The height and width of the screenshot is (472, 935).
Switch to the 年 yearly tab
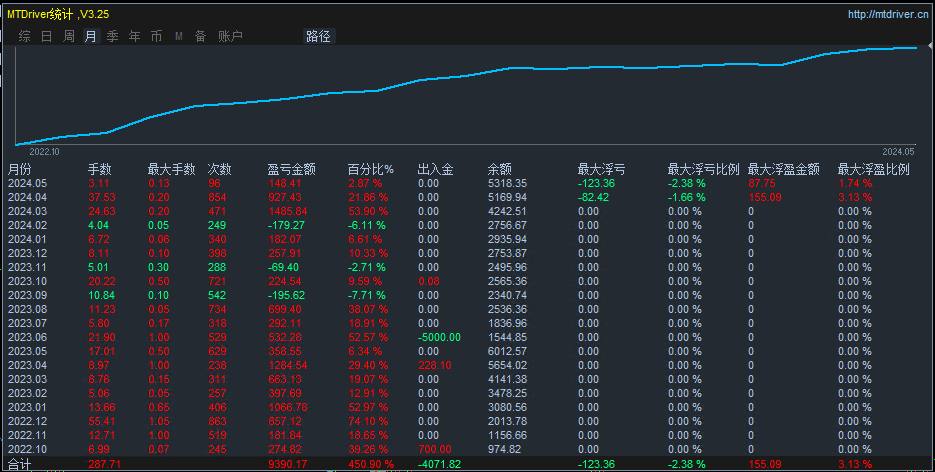pos(134,36)
